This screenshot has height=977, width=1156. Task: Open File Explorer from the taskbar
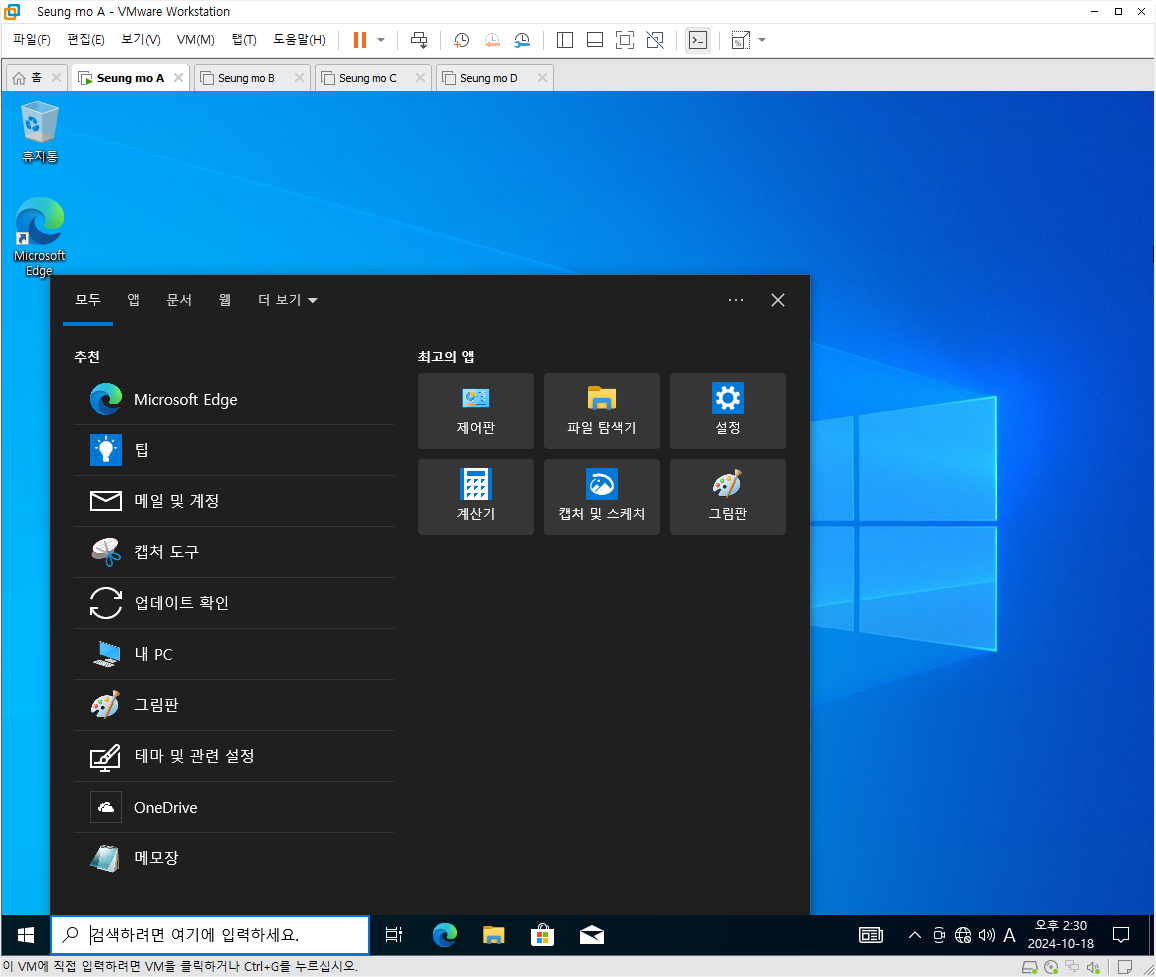(x=493, y=935)
